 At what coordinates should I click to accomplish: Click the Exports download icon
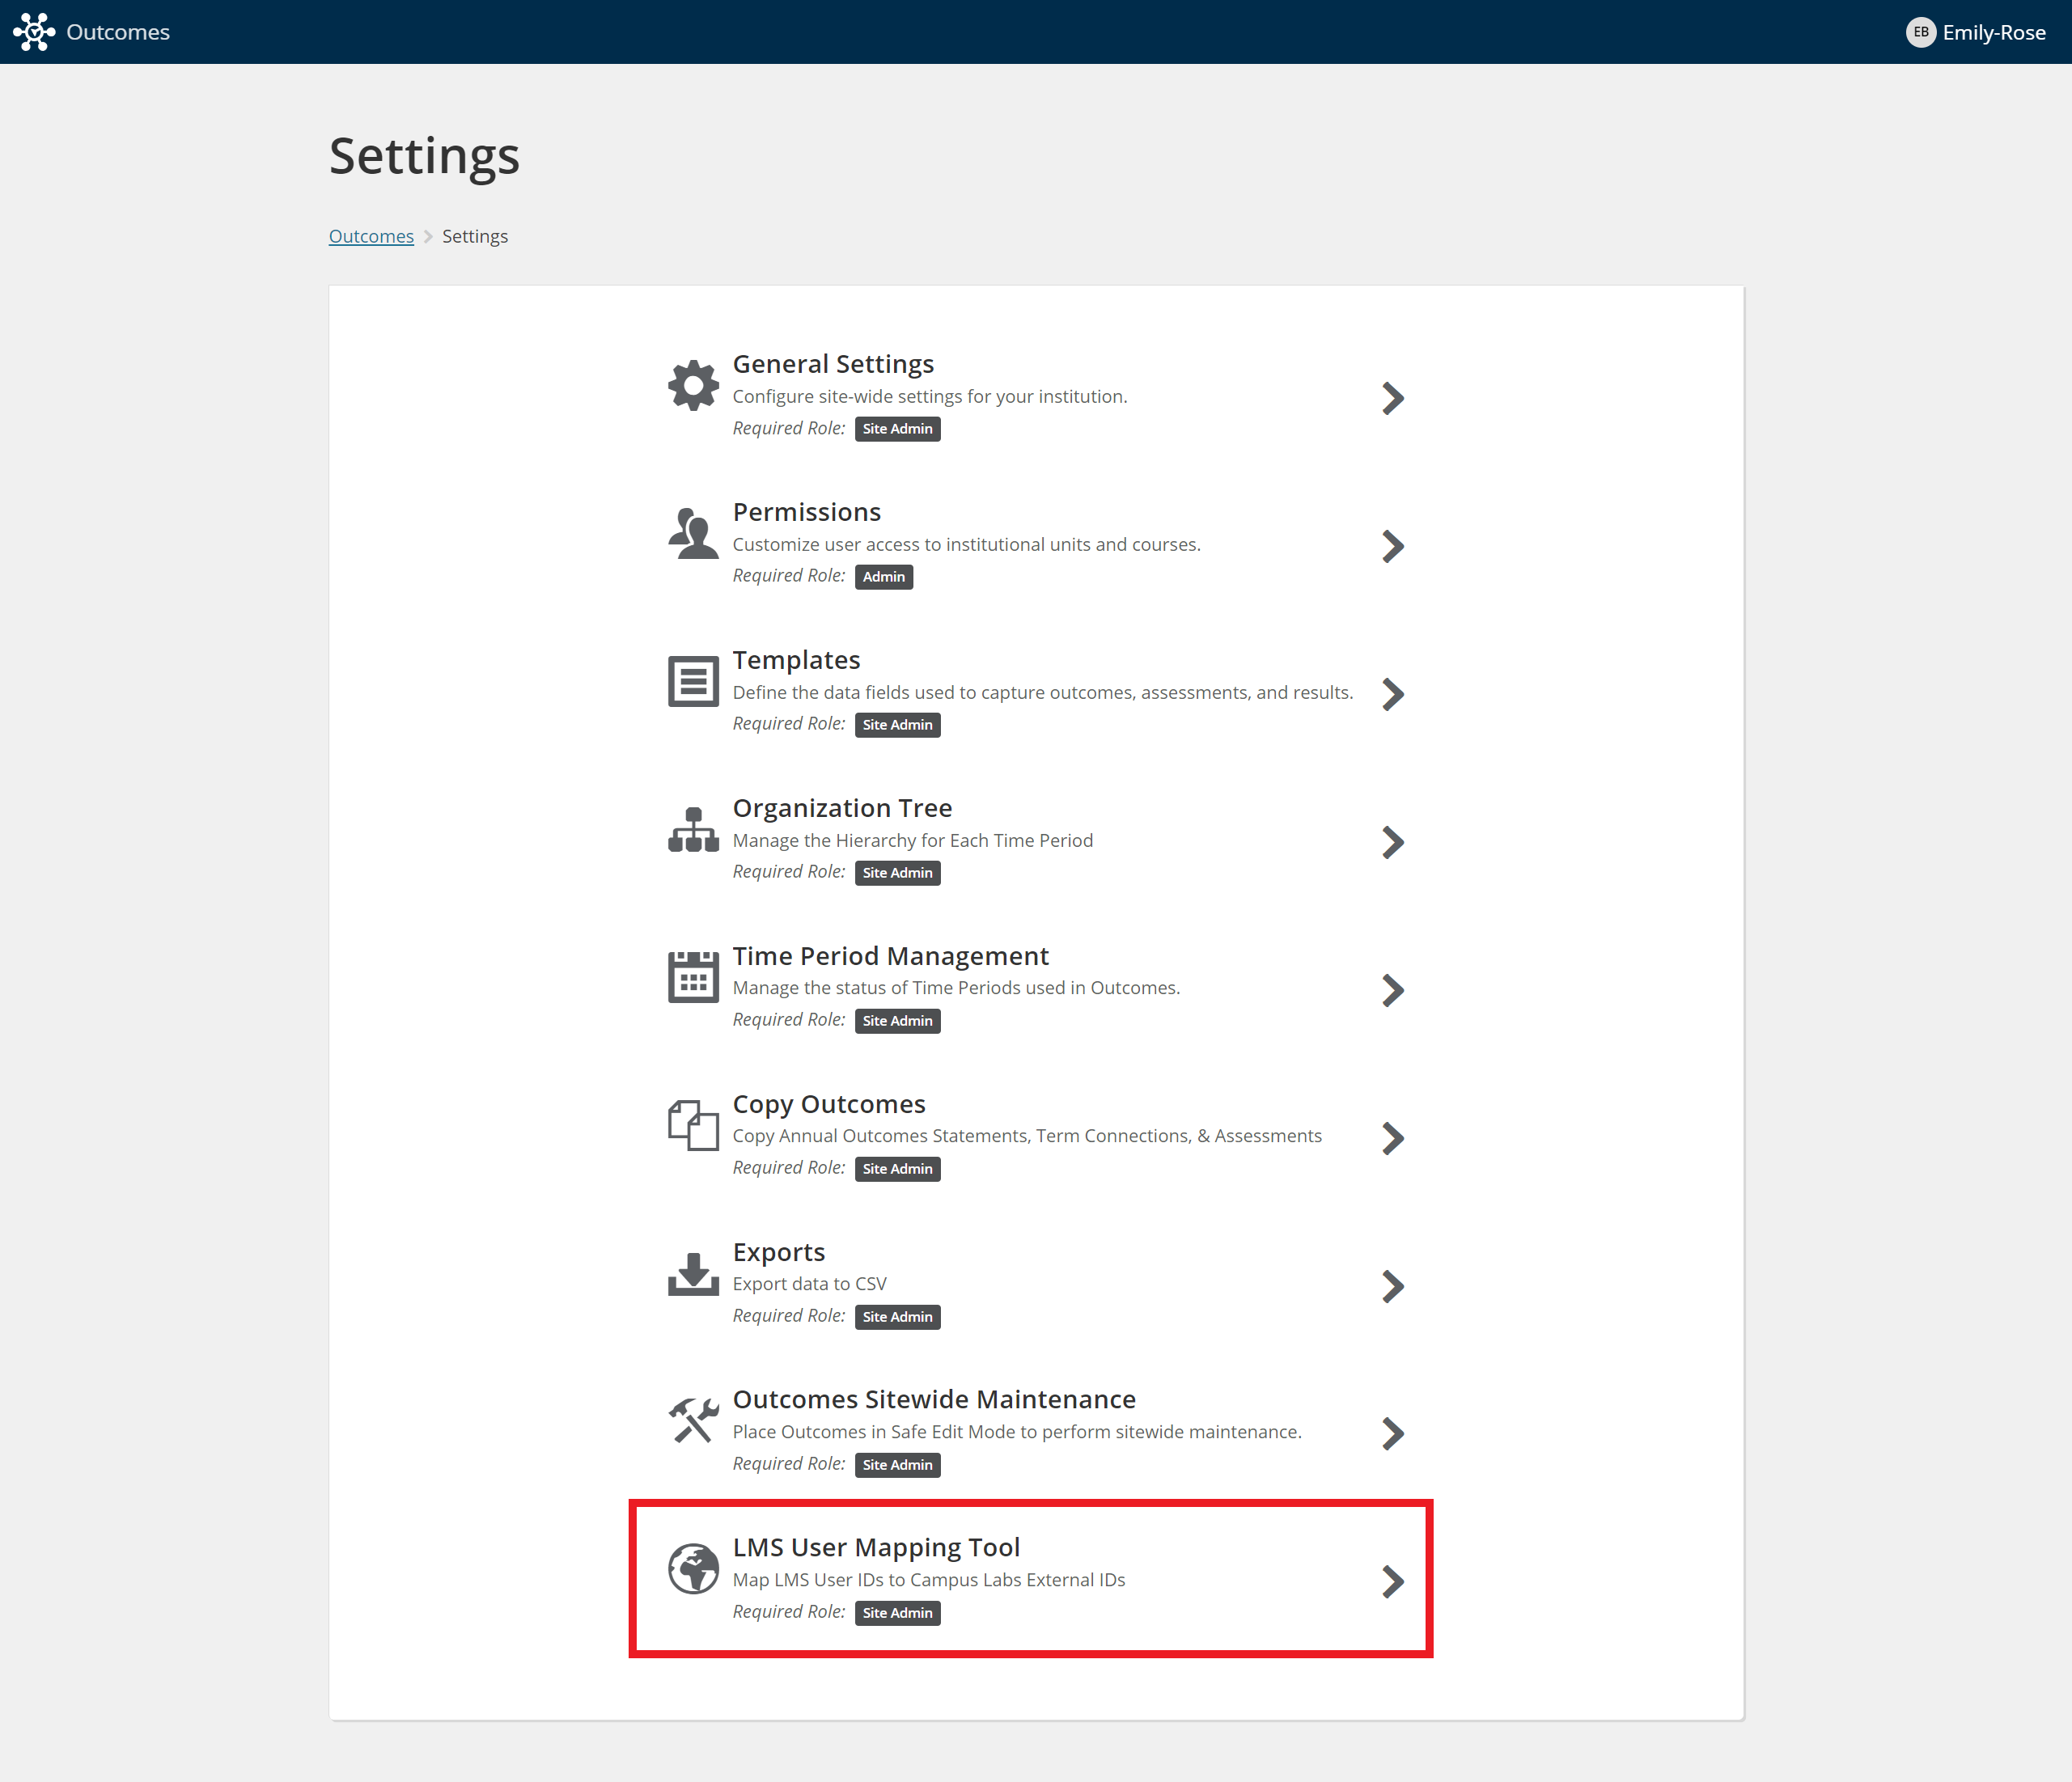(693, 1274)
